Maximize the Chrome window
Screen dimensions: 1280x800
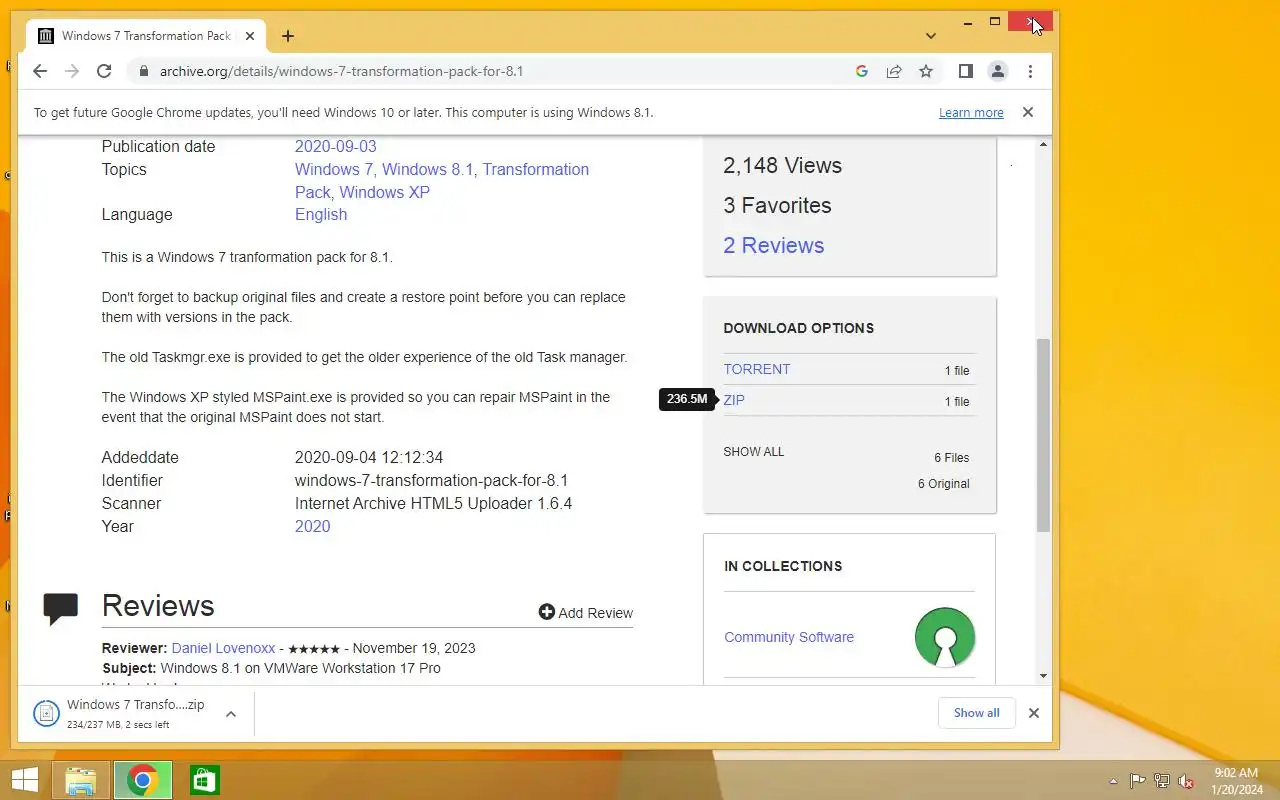click(995, 22)
